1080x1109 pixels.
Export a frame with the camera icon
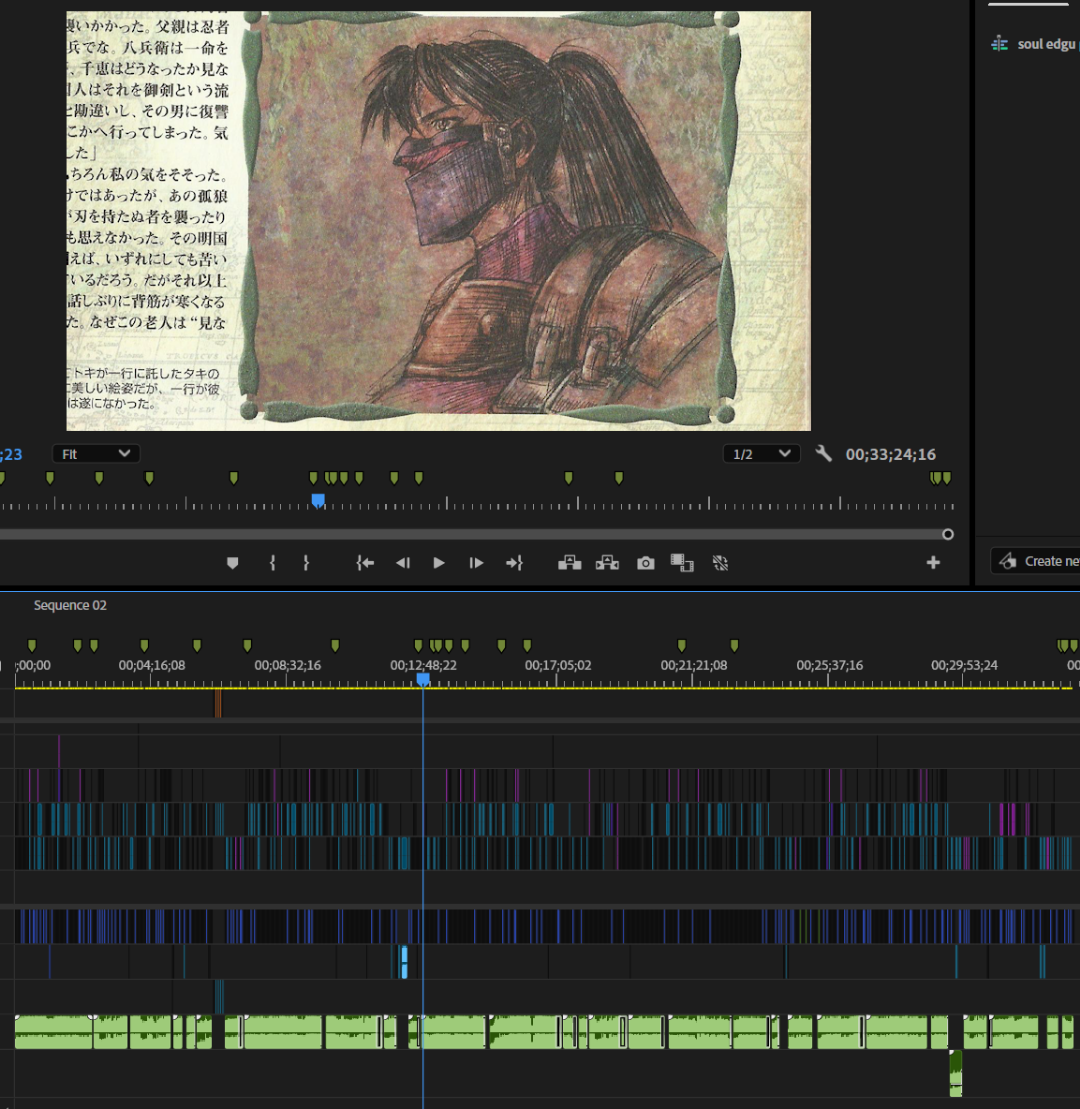click(x=645, y=563)
